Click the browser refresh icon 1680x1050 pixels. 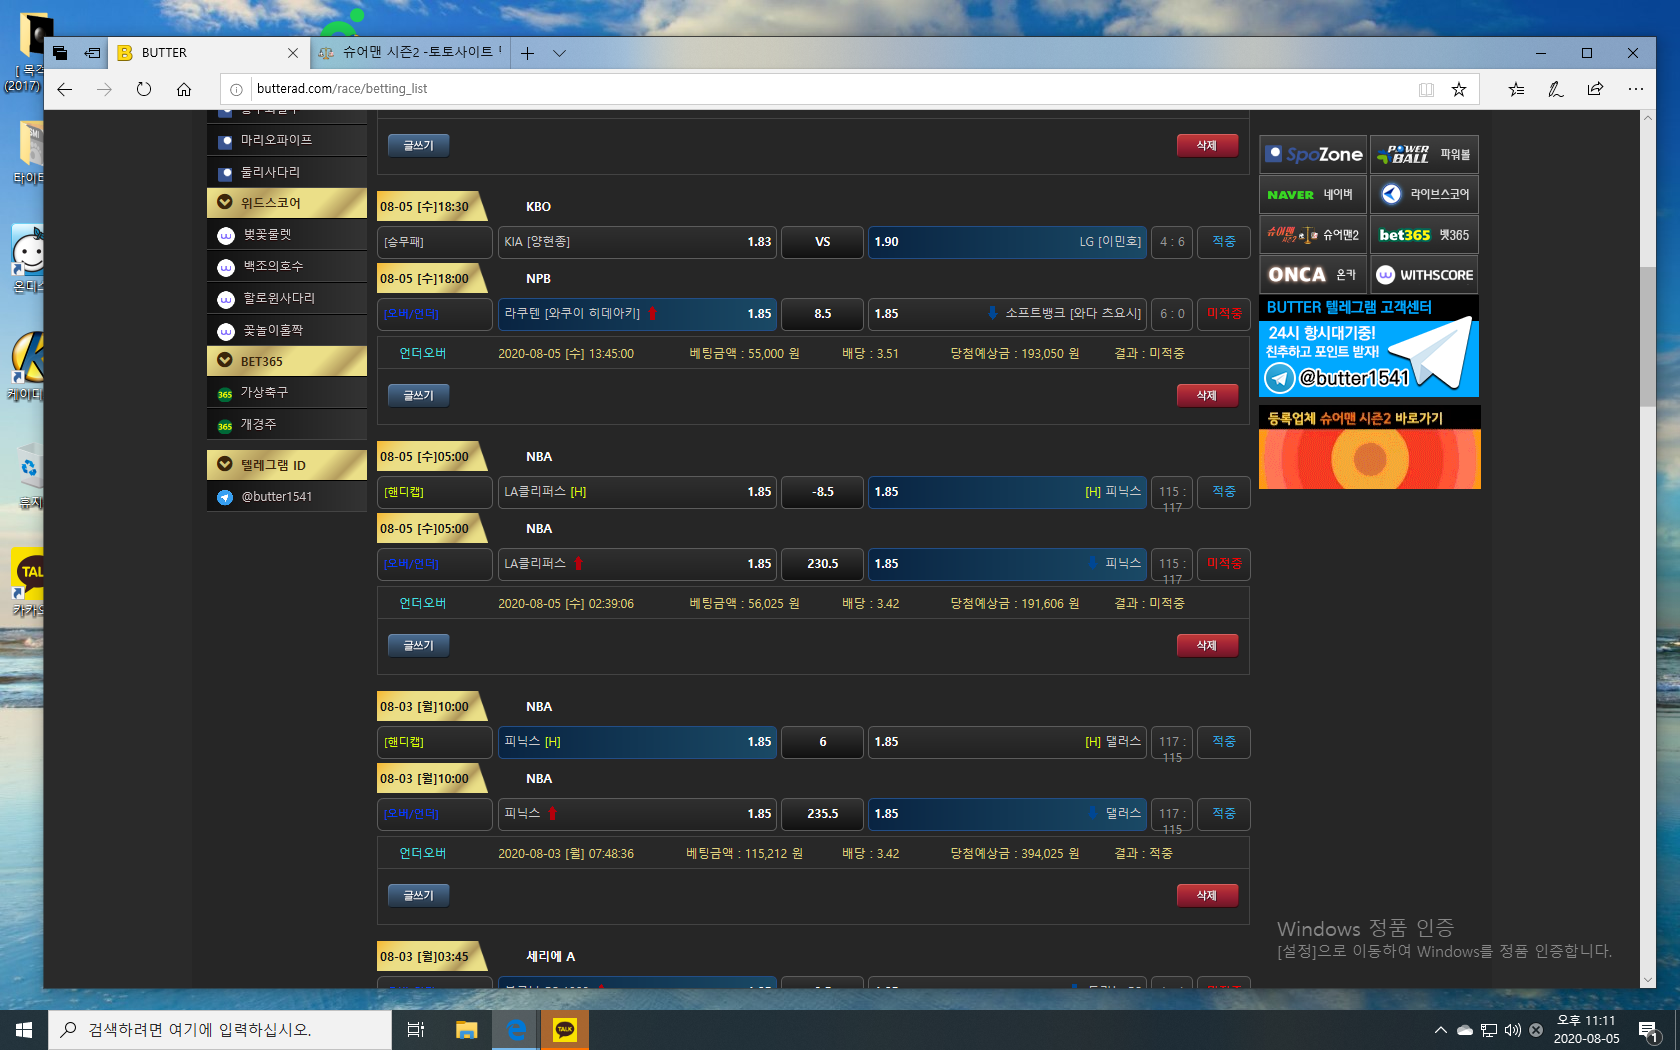coord(144,89)
